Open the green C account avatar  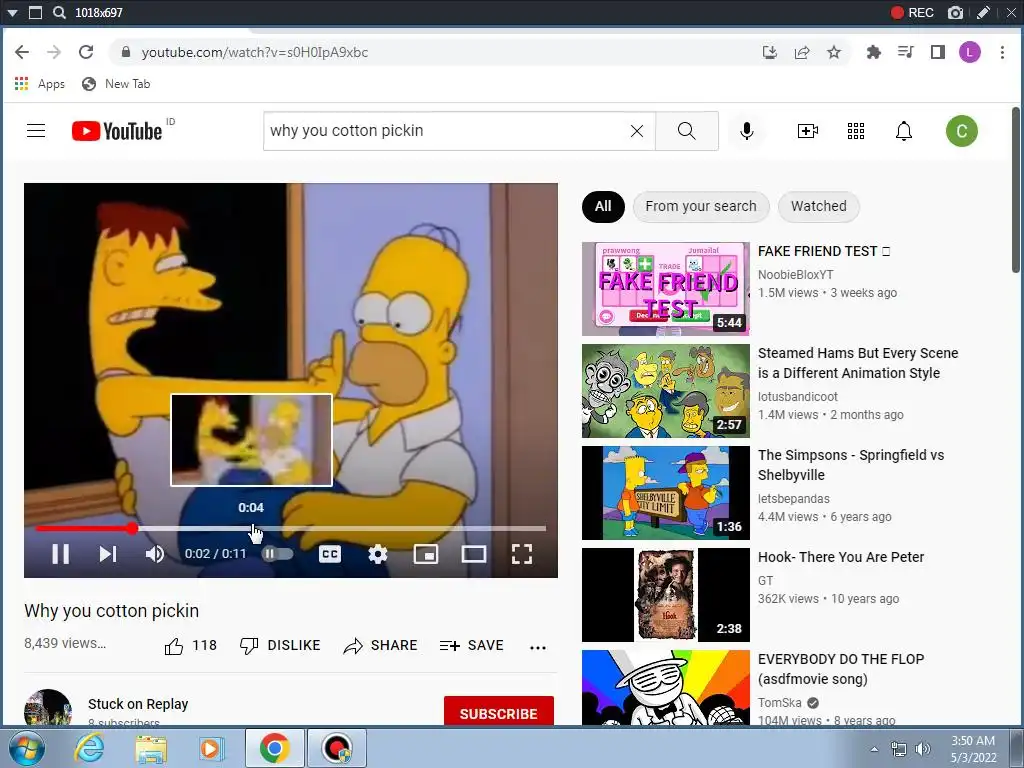(x=961, y=131)
